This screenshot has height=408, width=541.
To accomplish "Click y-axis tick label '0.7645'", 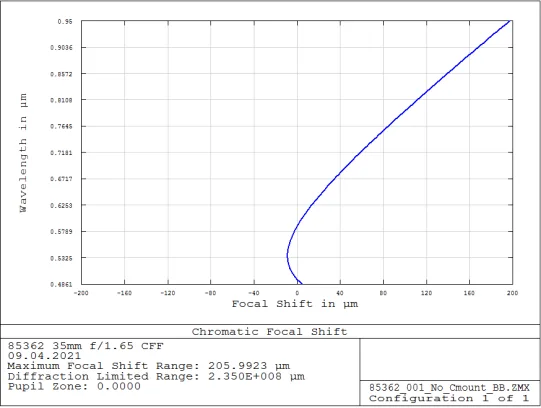I will (61, 127).
